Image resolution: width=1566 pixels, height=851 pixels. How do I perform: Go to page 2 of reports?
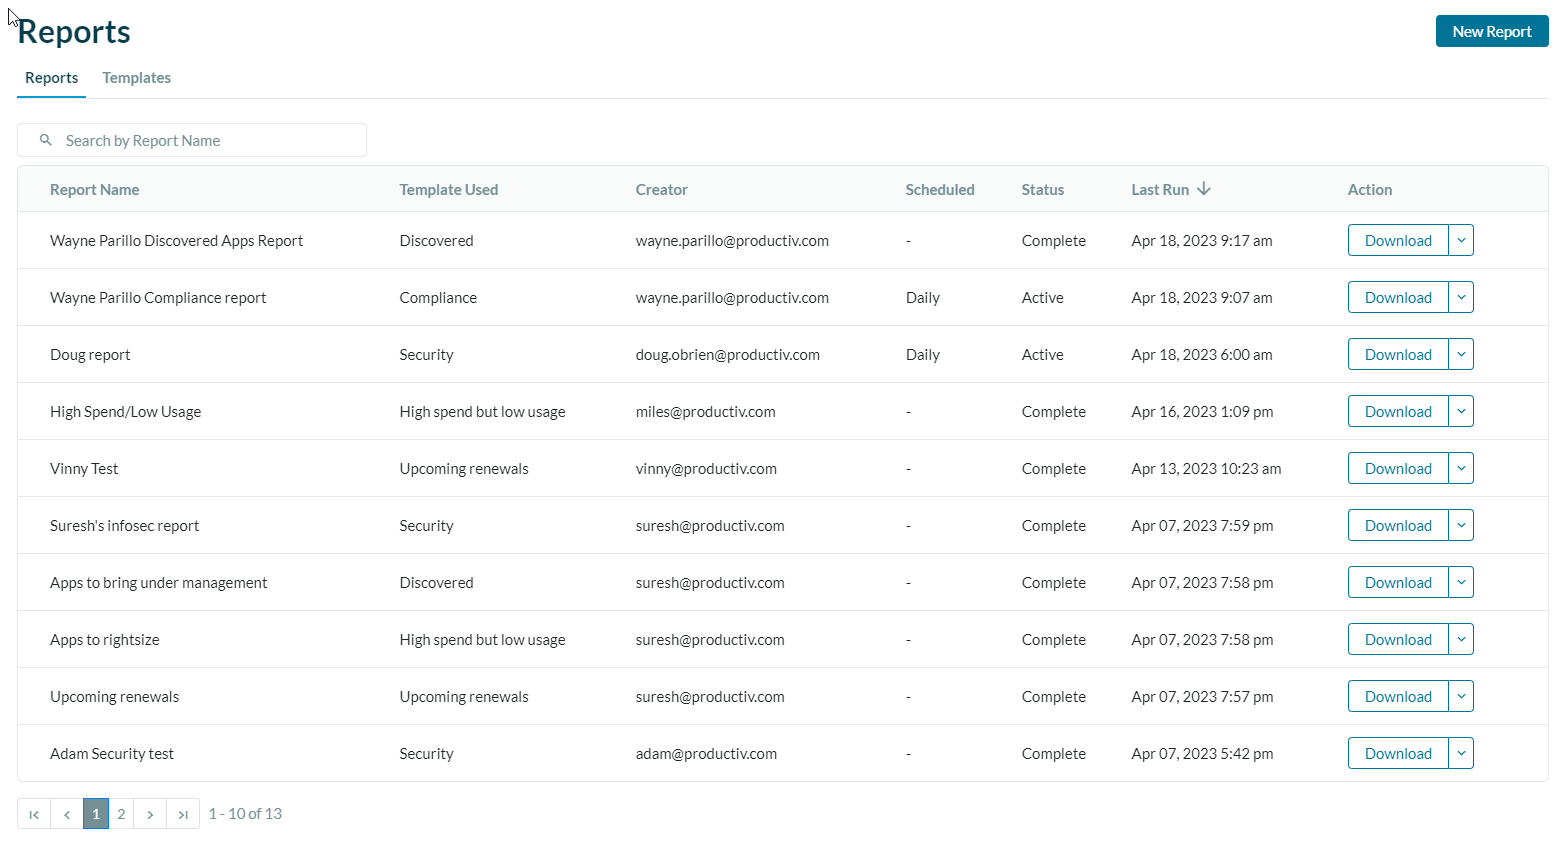pyautogui.click(x=120, y=813)
